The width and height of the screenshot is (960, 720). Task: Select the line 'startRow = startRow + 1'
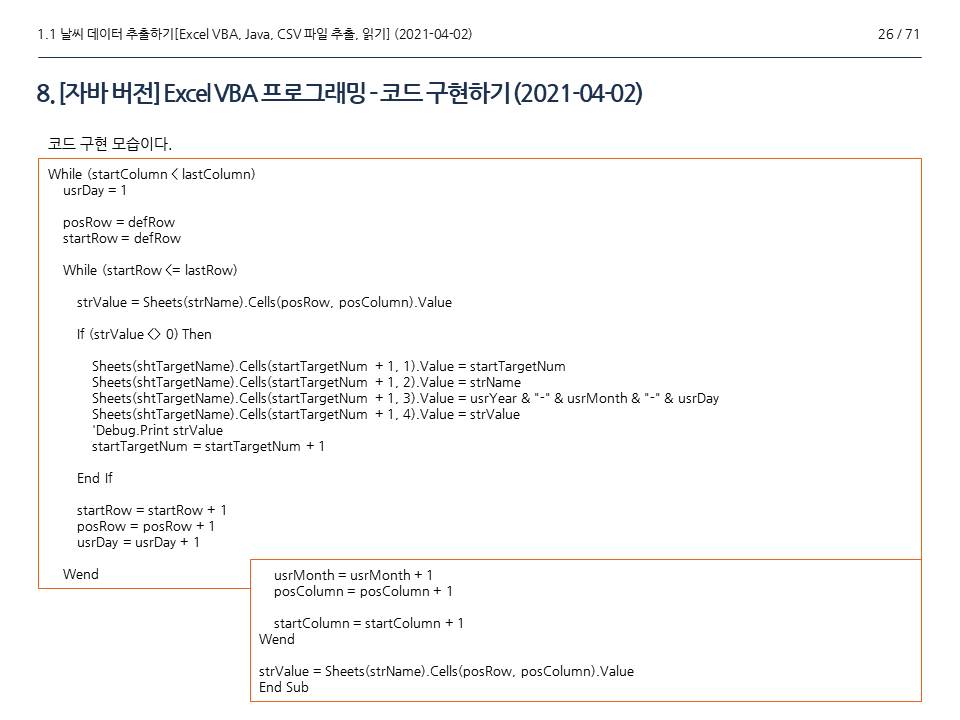pos(152,510)
